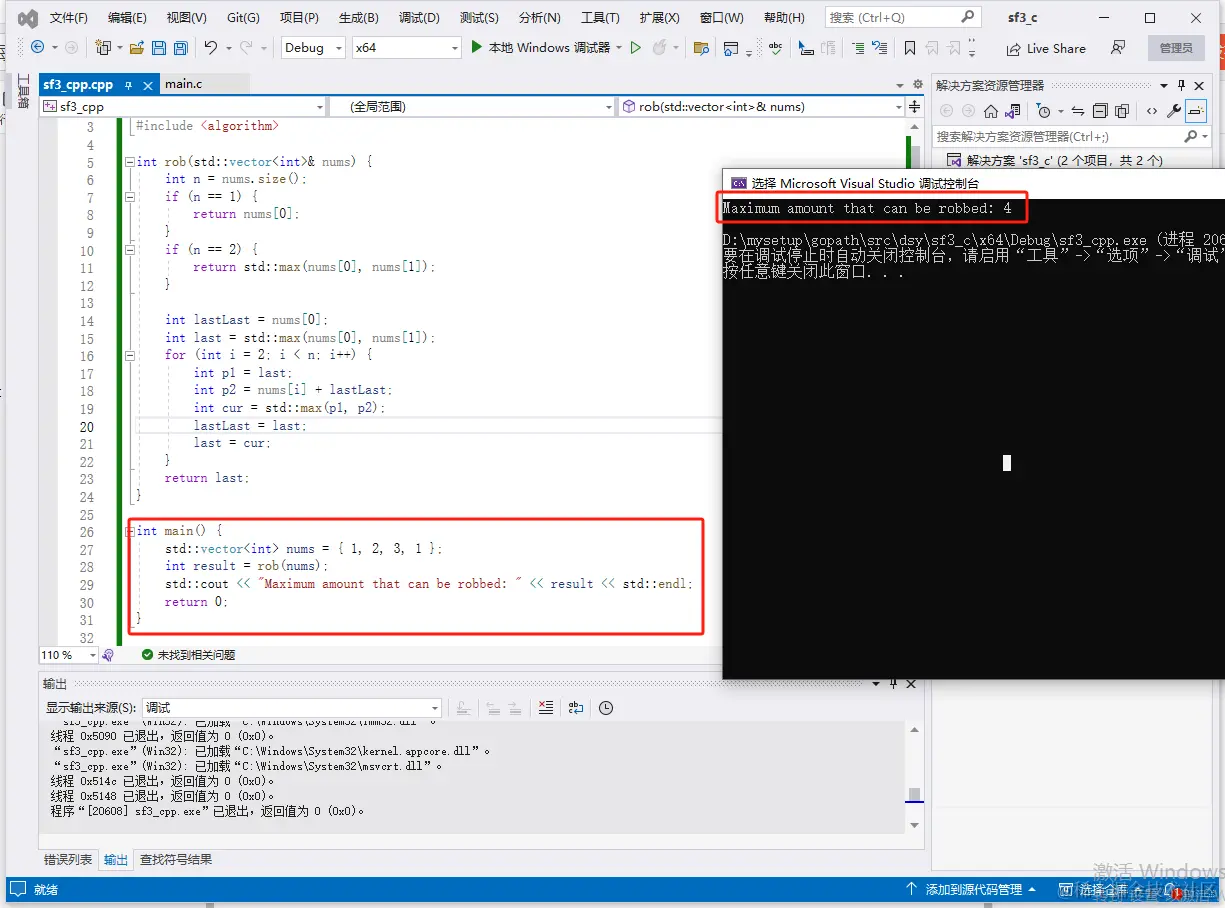Clear all output with the clear icon
1225x908 pixels.
(545, 708)
